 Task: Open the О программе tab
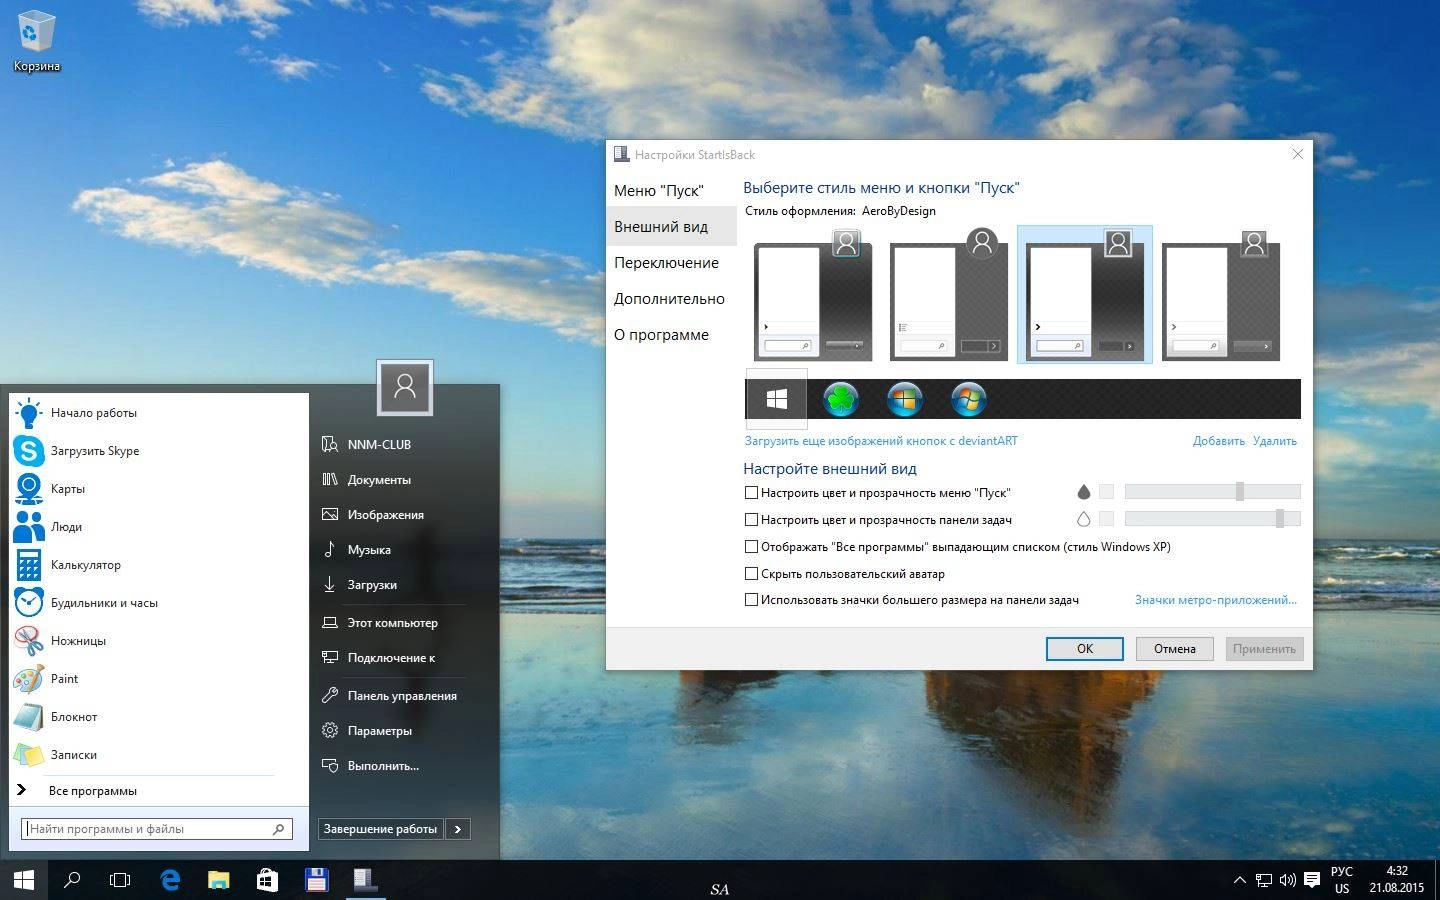671,334
